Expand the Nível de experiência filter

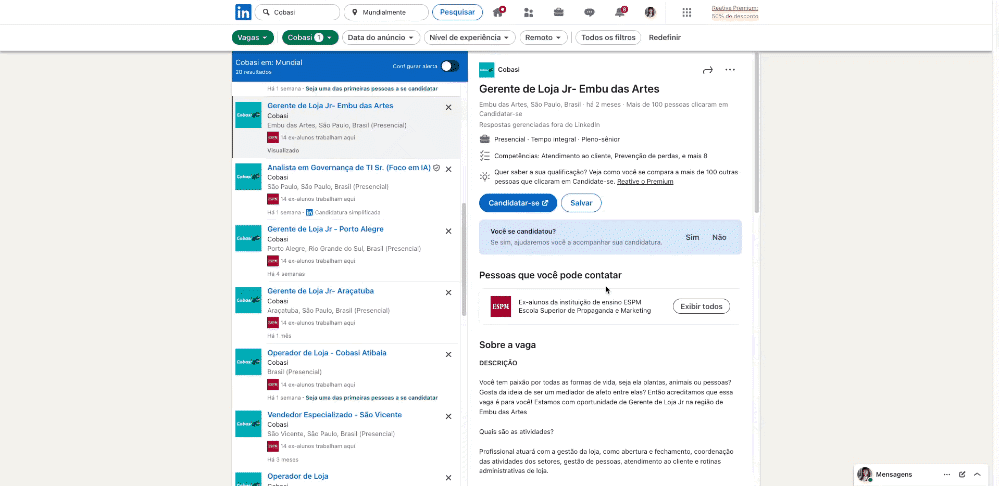pyautogui.click(x=469, y=37)
